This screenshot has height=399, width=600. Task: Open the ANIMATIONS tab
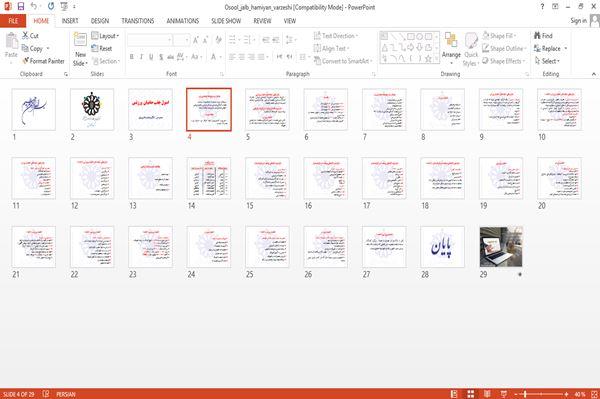[183, 21]
